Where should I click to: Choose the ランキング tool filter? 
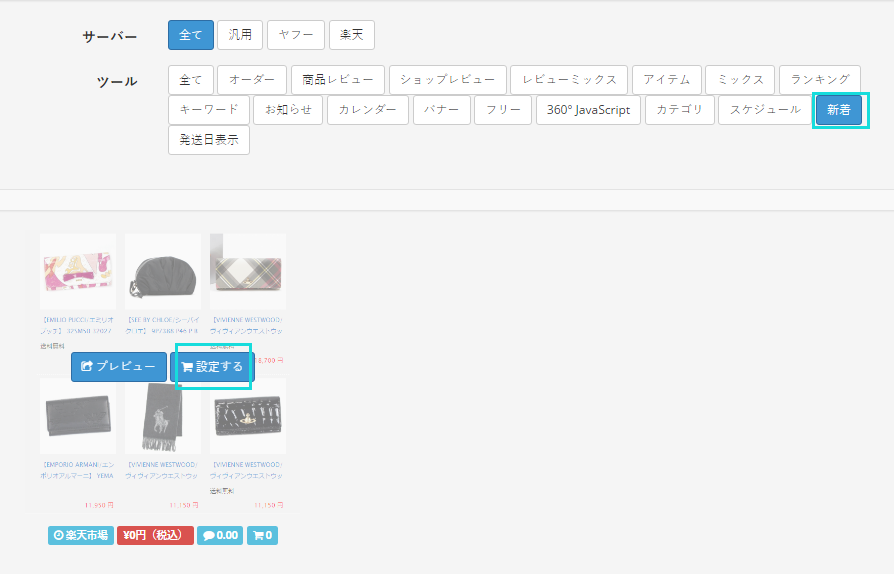pyautogui.click(x=820, y=80)
